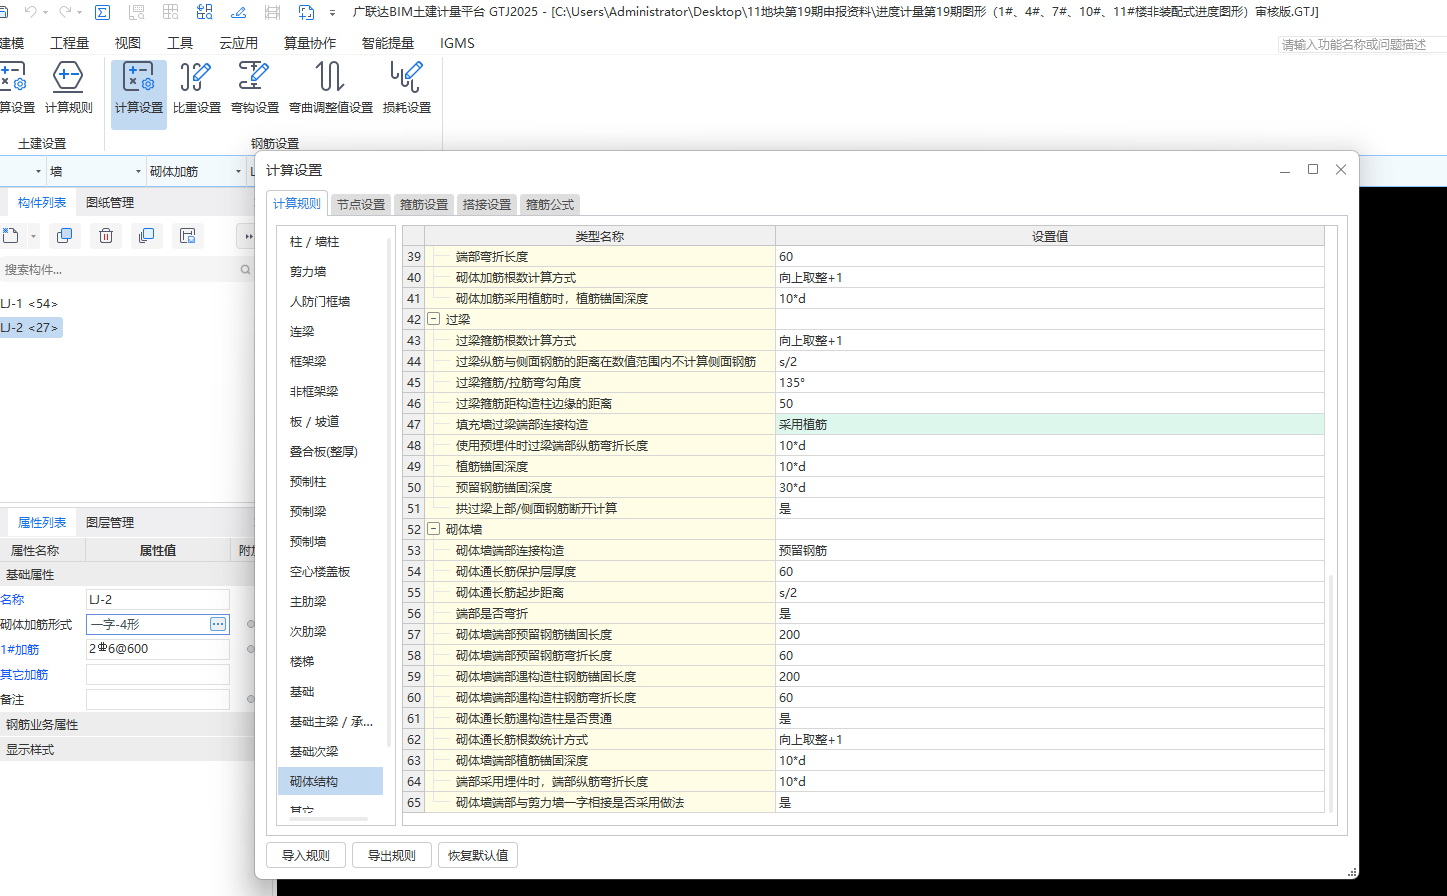Click the 预留钢筋 value in row 53
This screenshot has width=1447, height=896.
(1050, 550)
